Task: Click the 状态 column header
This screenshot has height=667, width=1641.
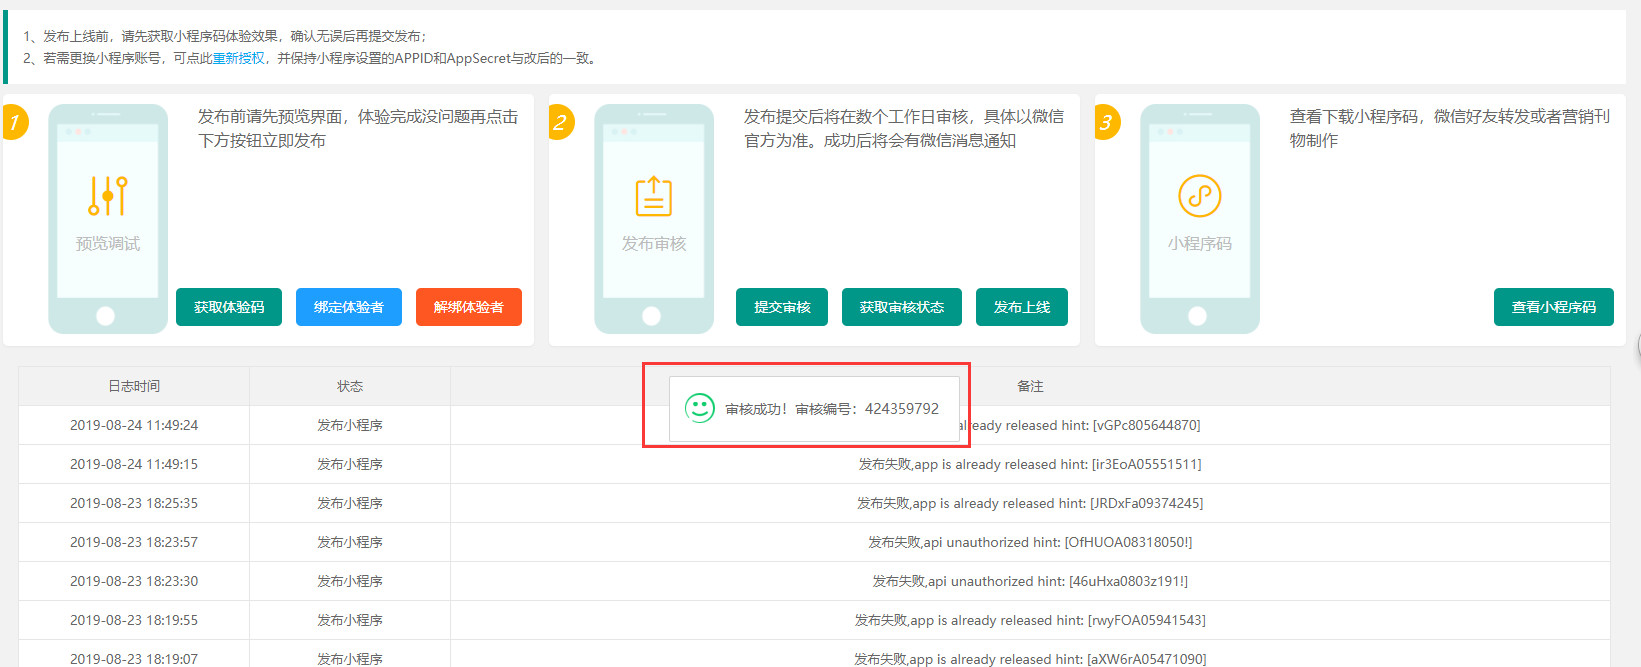Action: point(350,386)
